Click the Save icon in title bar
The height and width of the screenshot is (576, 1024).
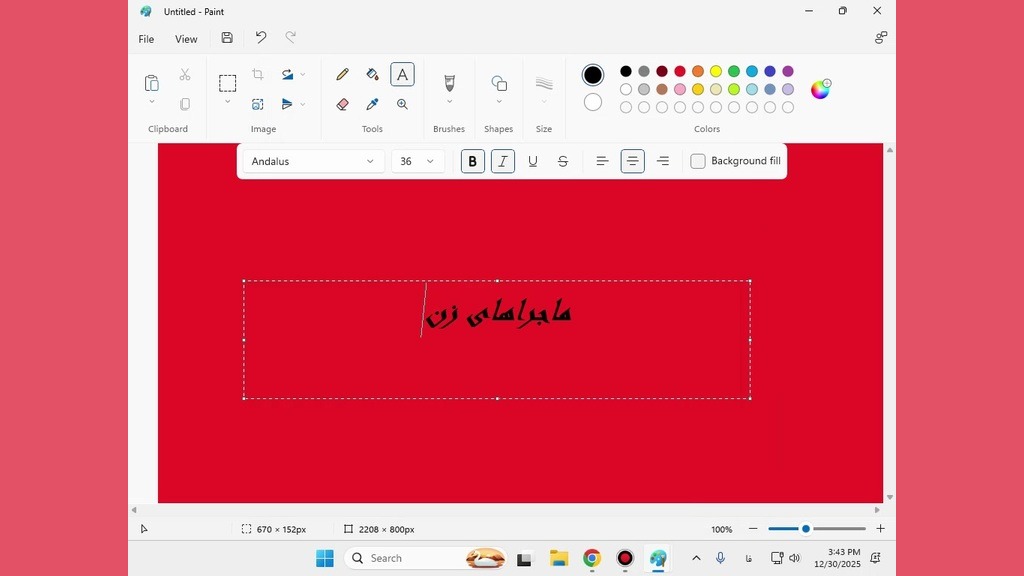tap(227, 38)
